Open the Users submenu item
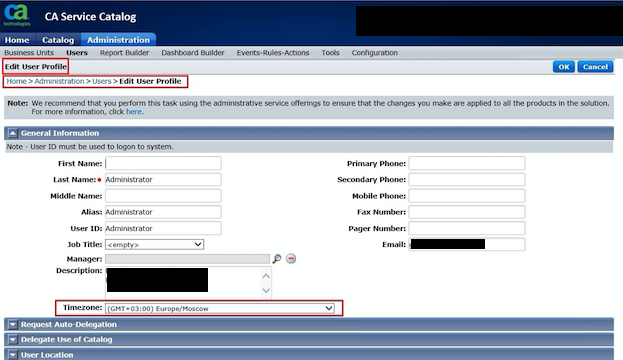Screen dimensions: 623x360 pos(77,53)
